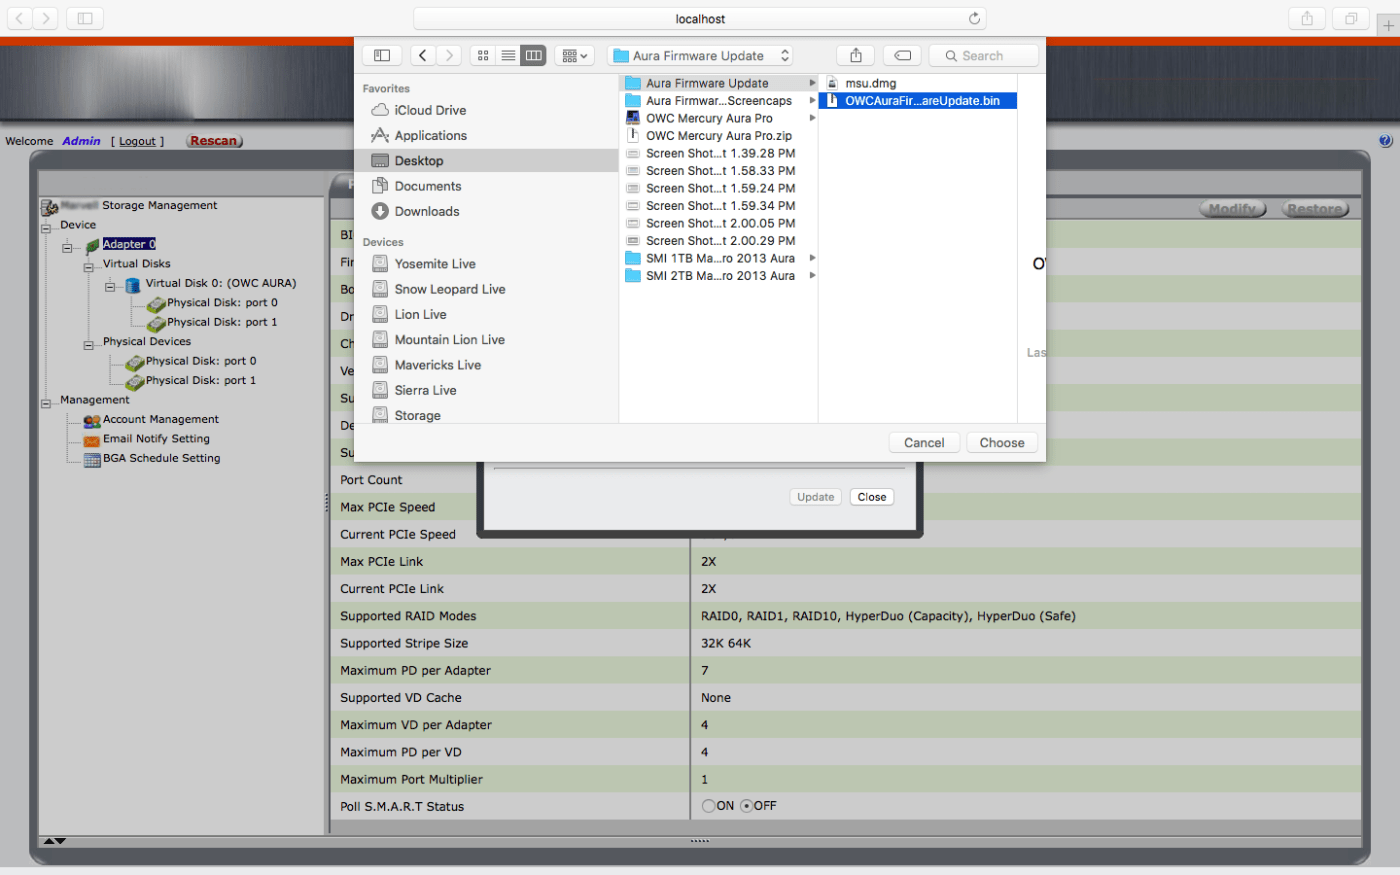Select OWC Mercury Aura Pro.zip
The height and width of the screenshot is (875, 1400).
(719, 136)
